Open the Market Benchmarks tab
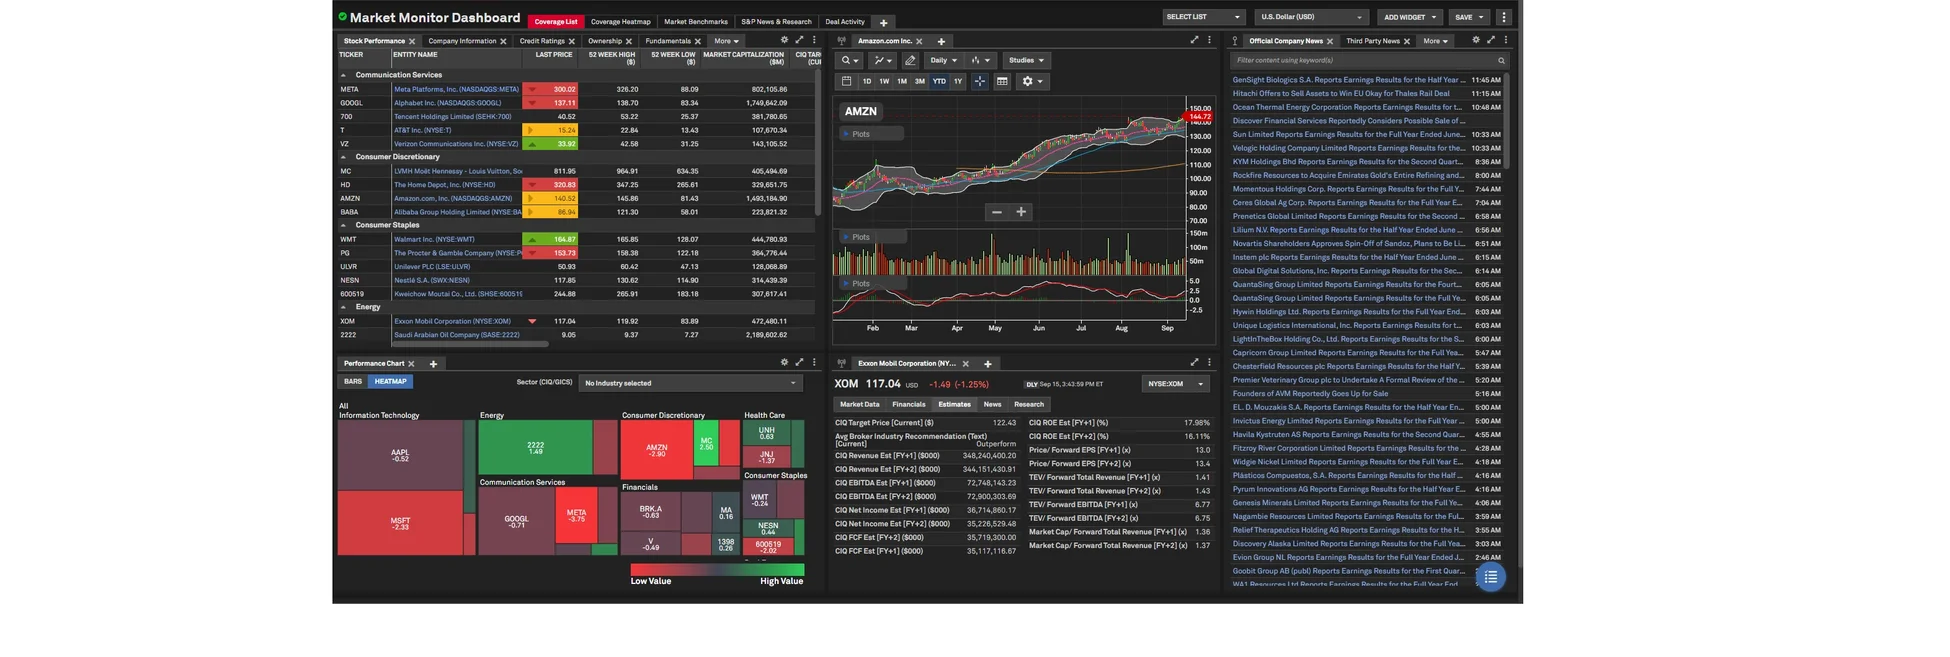 [x=696, y=22]
